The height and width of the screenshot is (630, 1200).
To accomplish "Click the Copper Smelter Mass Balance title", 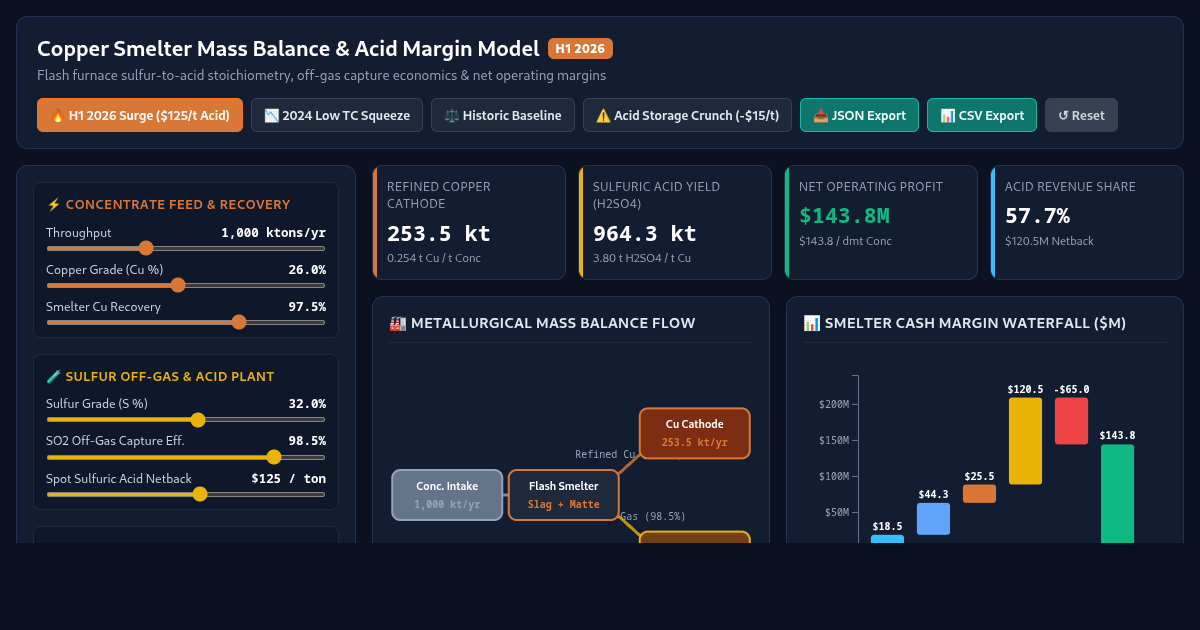I will [x=288, y=48].
